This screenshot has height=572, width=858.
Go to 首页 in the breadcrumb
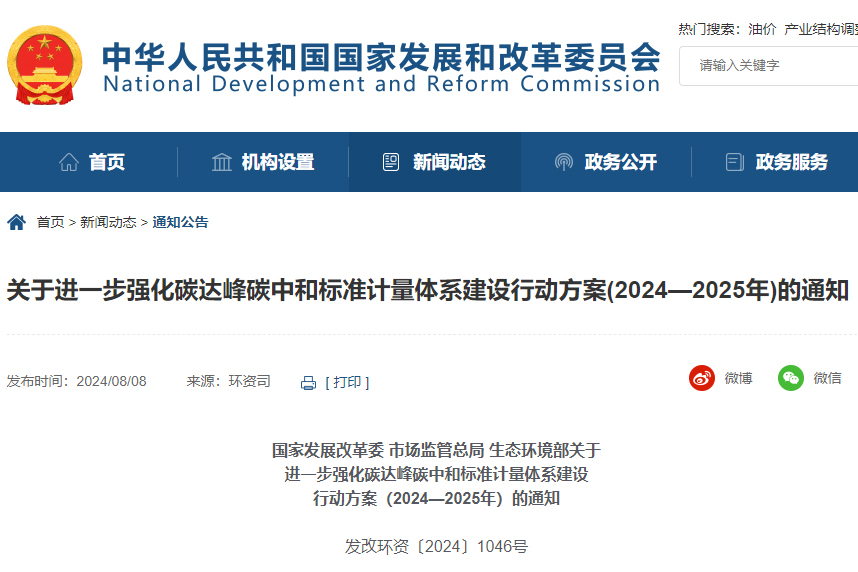[50, 222]
